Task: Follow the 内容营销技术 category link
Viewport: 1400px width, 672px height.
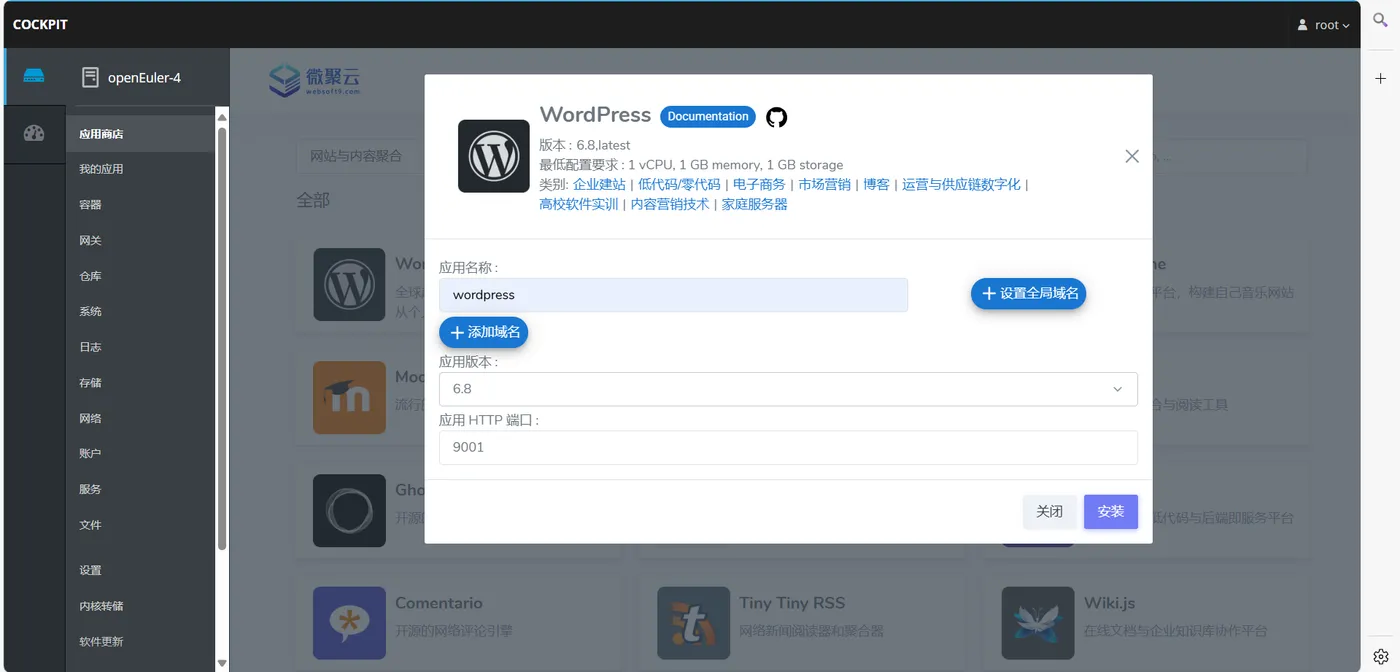Action: pos(670,204)
